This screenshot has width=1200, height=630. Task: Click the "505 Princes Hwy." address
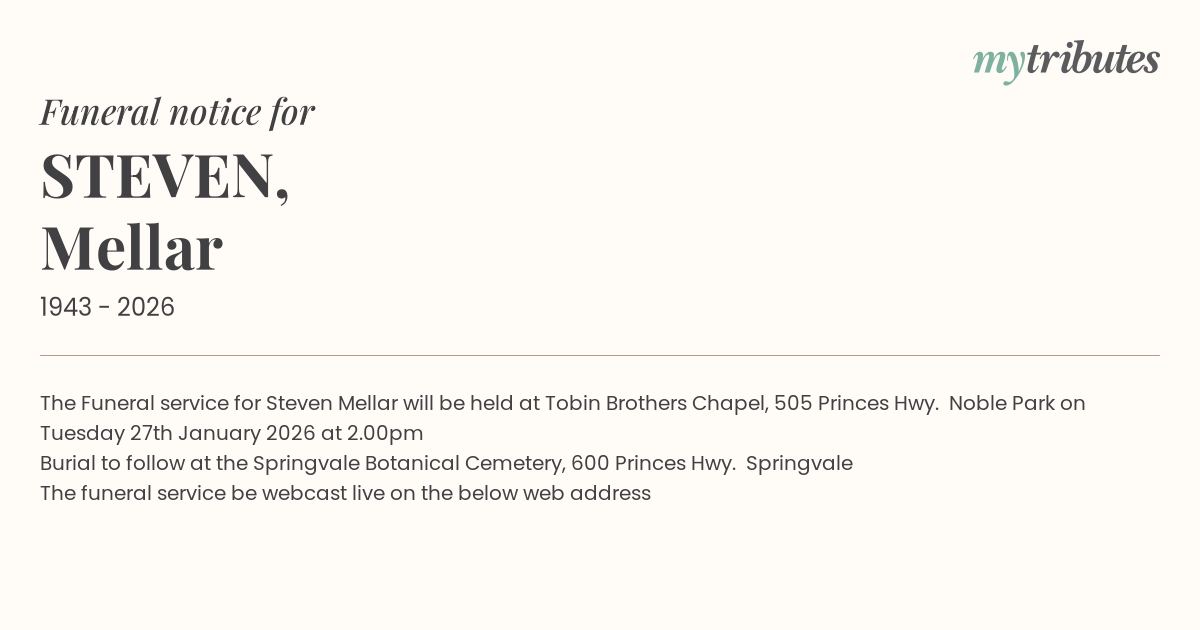[857, 404]
